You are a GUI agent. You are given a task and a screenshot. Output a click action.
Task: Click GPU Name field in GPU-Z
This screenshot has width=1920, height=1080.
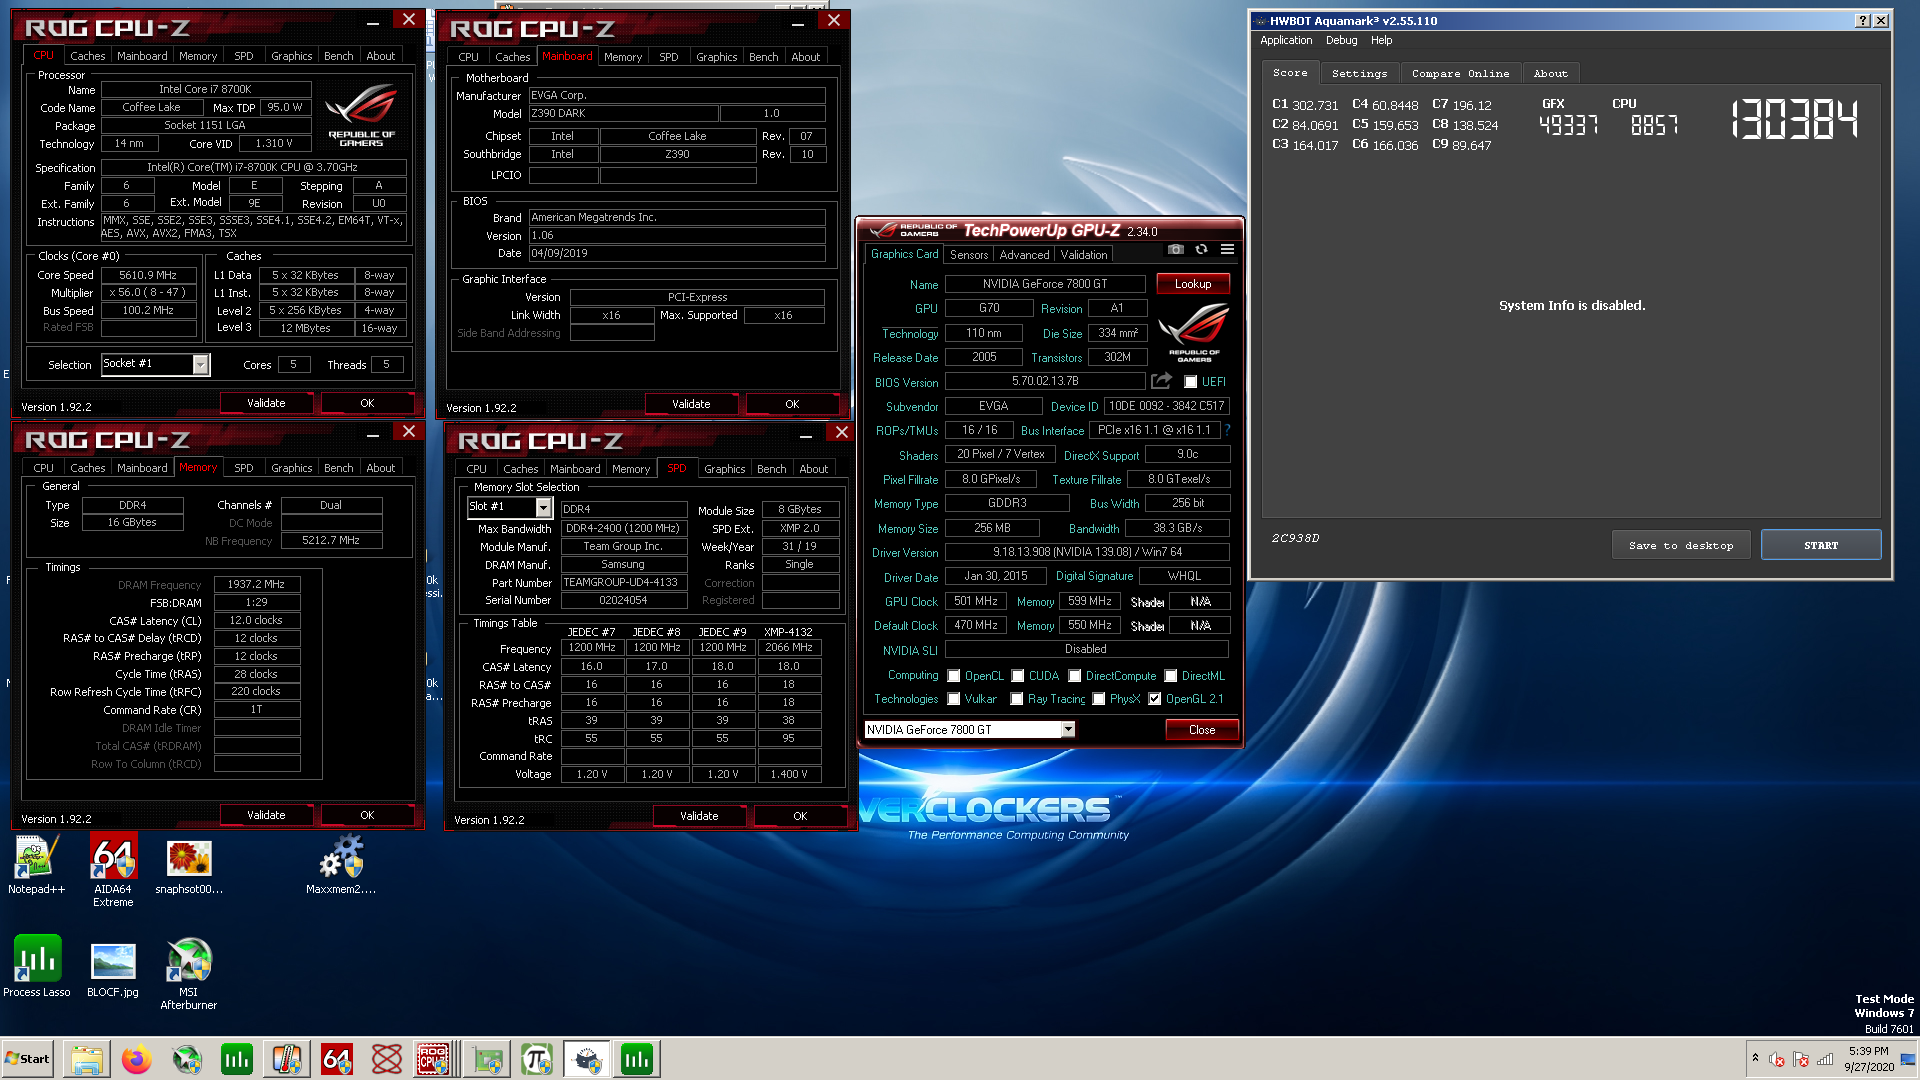[x=1045, y=284]
